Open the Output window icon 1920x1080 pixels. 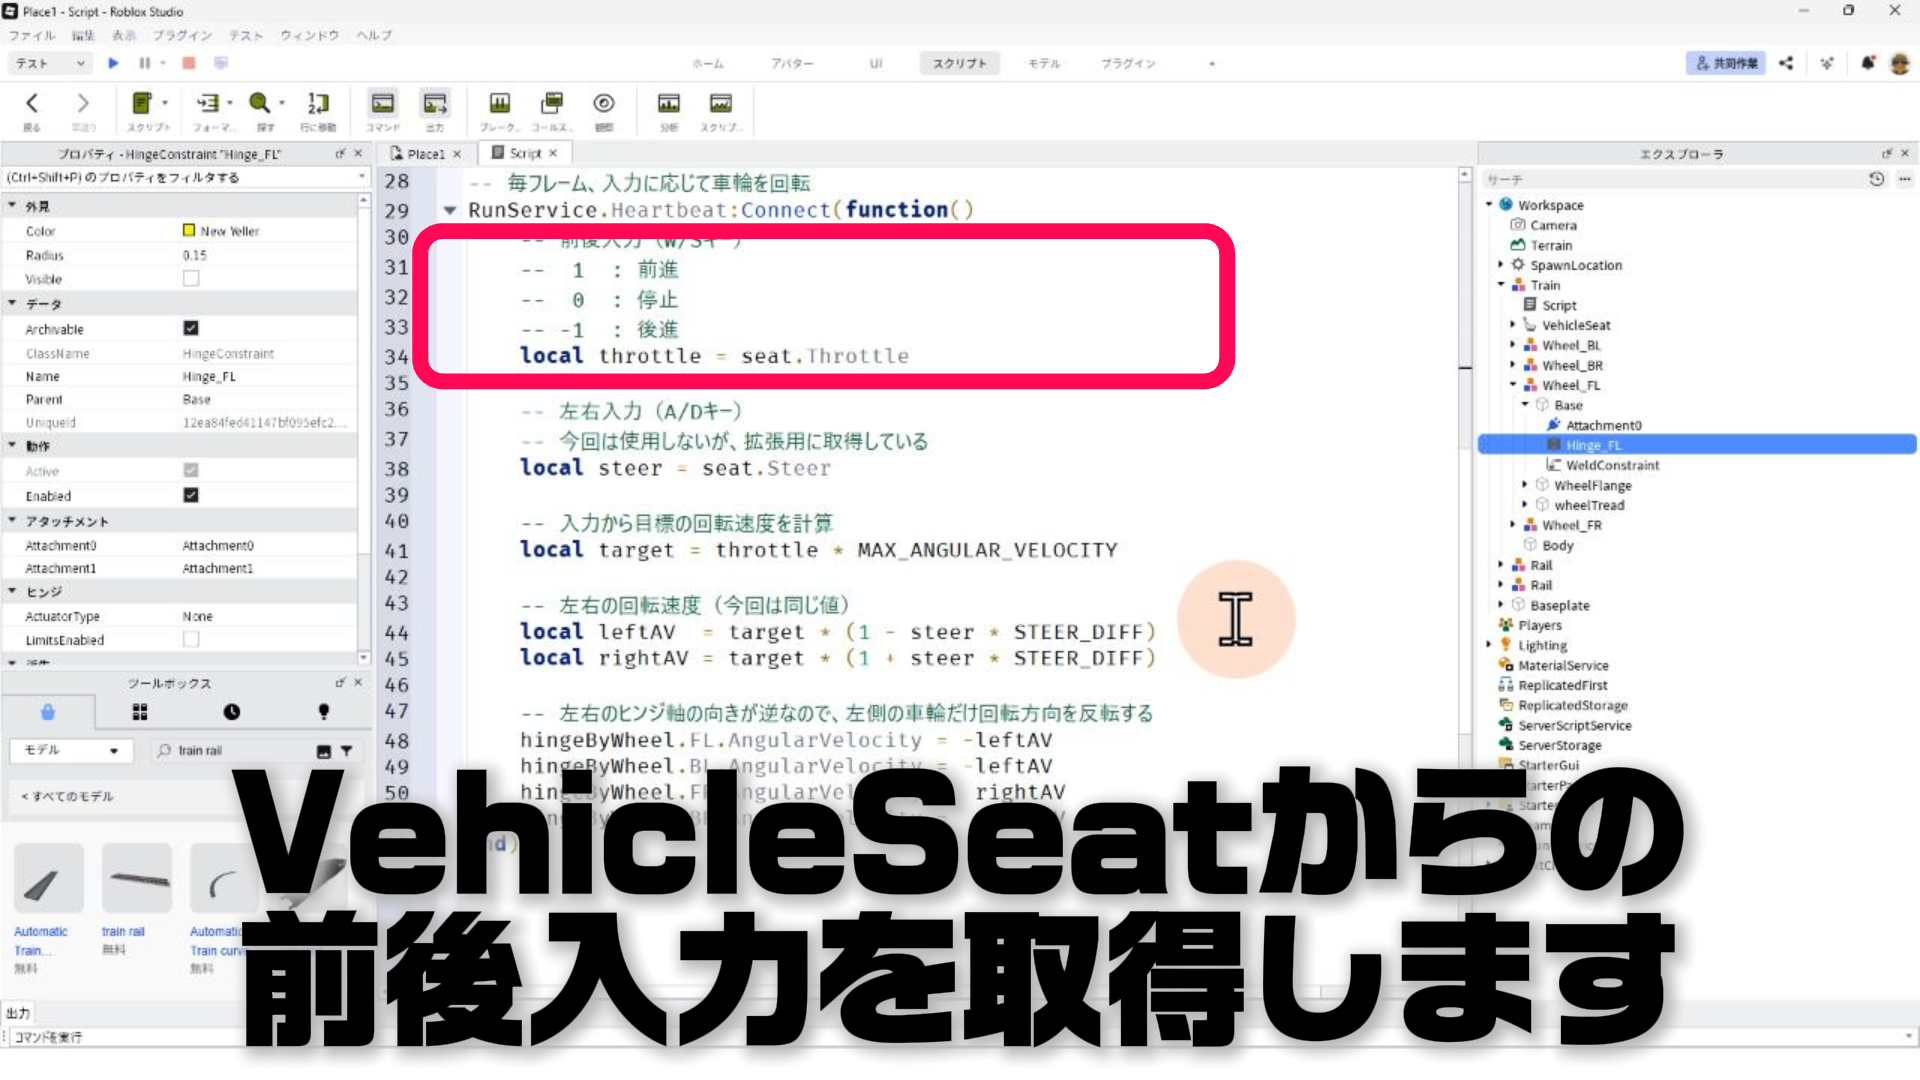435,104
